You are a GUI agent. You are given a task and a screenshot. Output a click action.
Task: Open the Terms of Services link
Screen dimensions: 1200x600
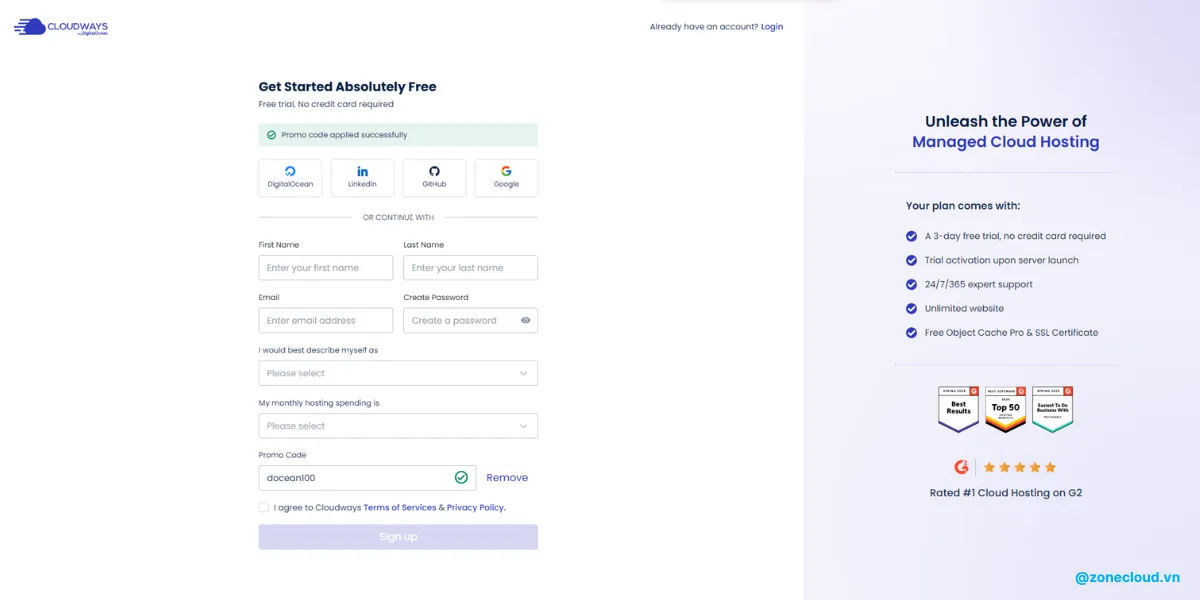[x=400, y=508]
